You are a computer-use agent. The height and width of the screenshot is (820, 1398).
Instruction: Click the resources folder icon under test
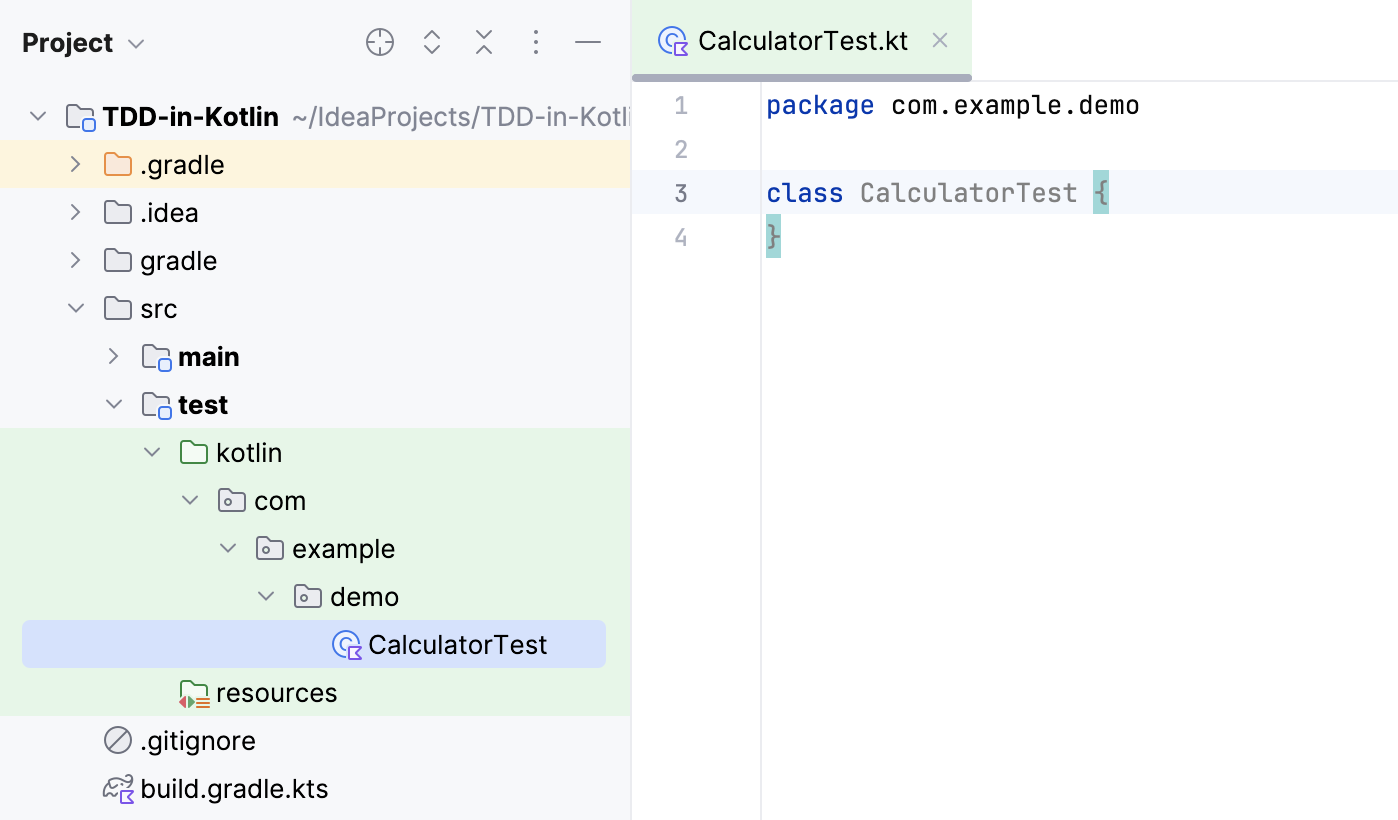[194, 692]
